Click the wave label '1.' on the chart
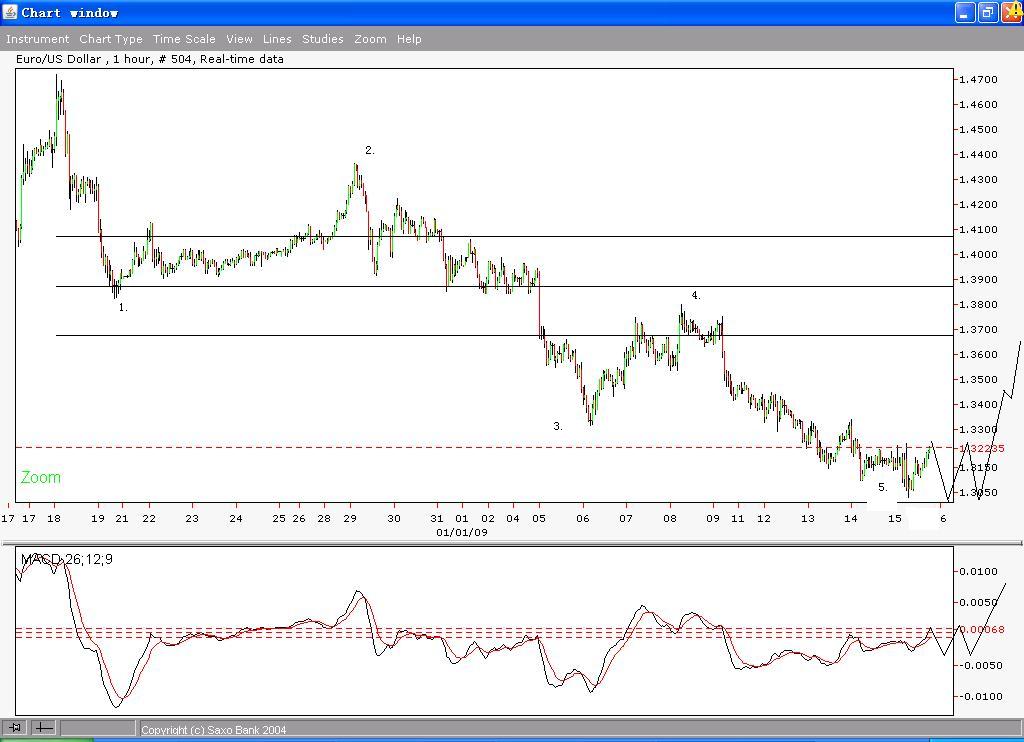The image size is (1024, 742). 123,307
